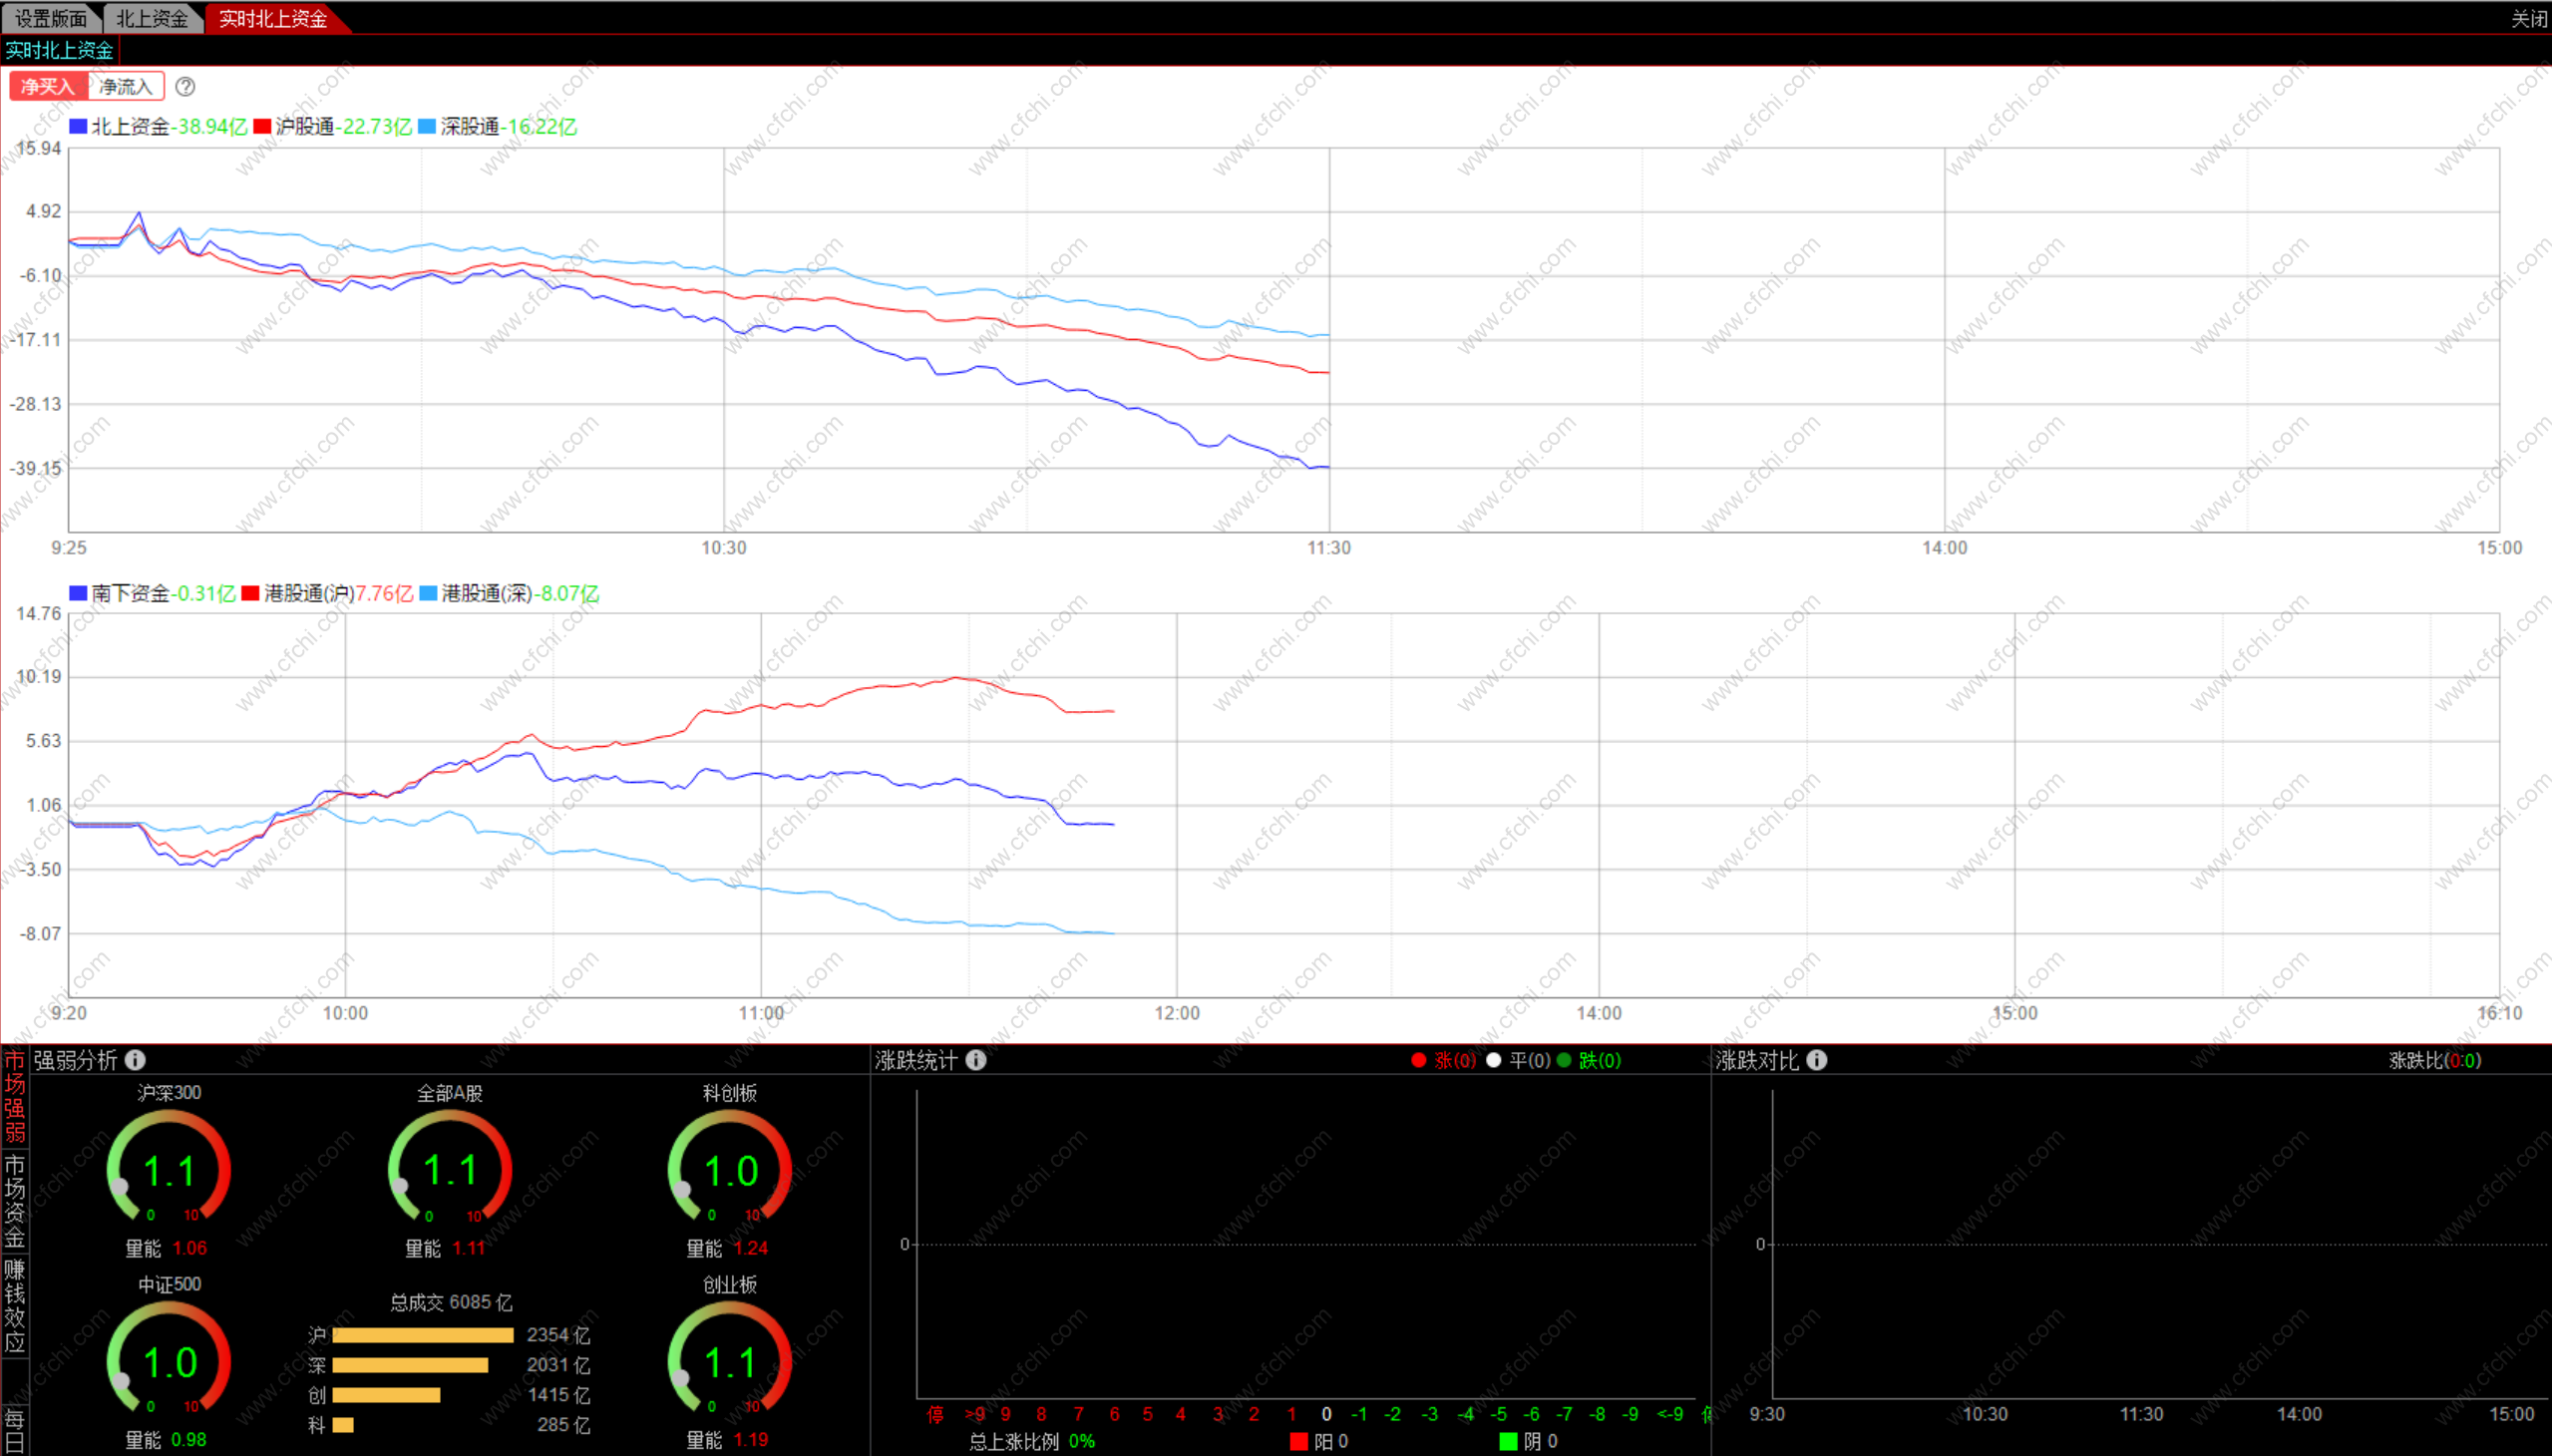The height and width of the screenshot is (1456, 2552).
Task: Click the blue 北上资金 legend color swatch
Action: (x=78, y=126)
